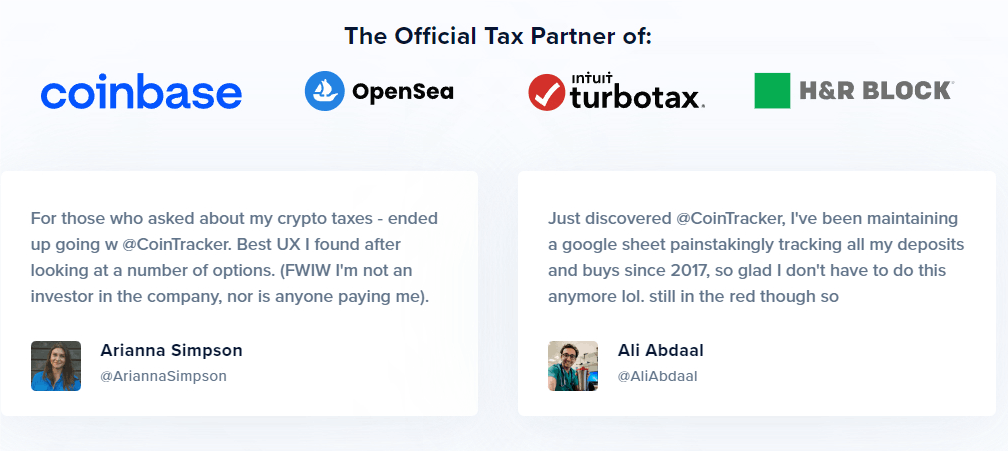The height and width of the screenshot is (451, 1008).
Task: Open Ali Abdaal's profile photo
Action: pyautogui.click(x=573, y=366)
